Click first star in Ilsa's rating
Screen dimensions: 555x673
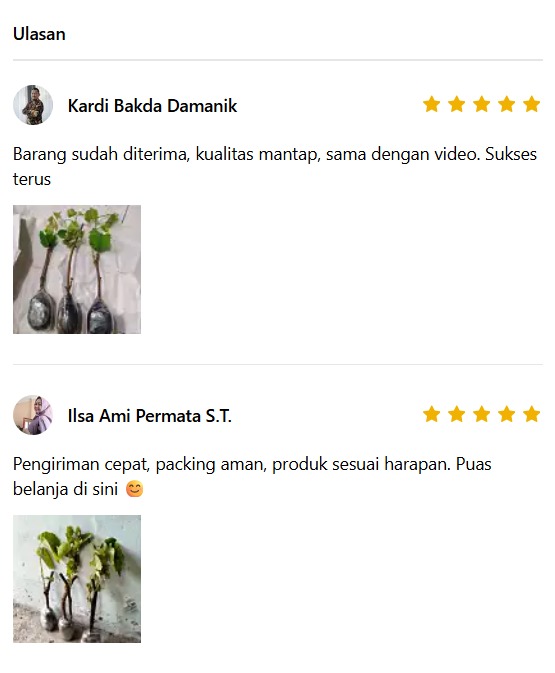pos(431,414)
